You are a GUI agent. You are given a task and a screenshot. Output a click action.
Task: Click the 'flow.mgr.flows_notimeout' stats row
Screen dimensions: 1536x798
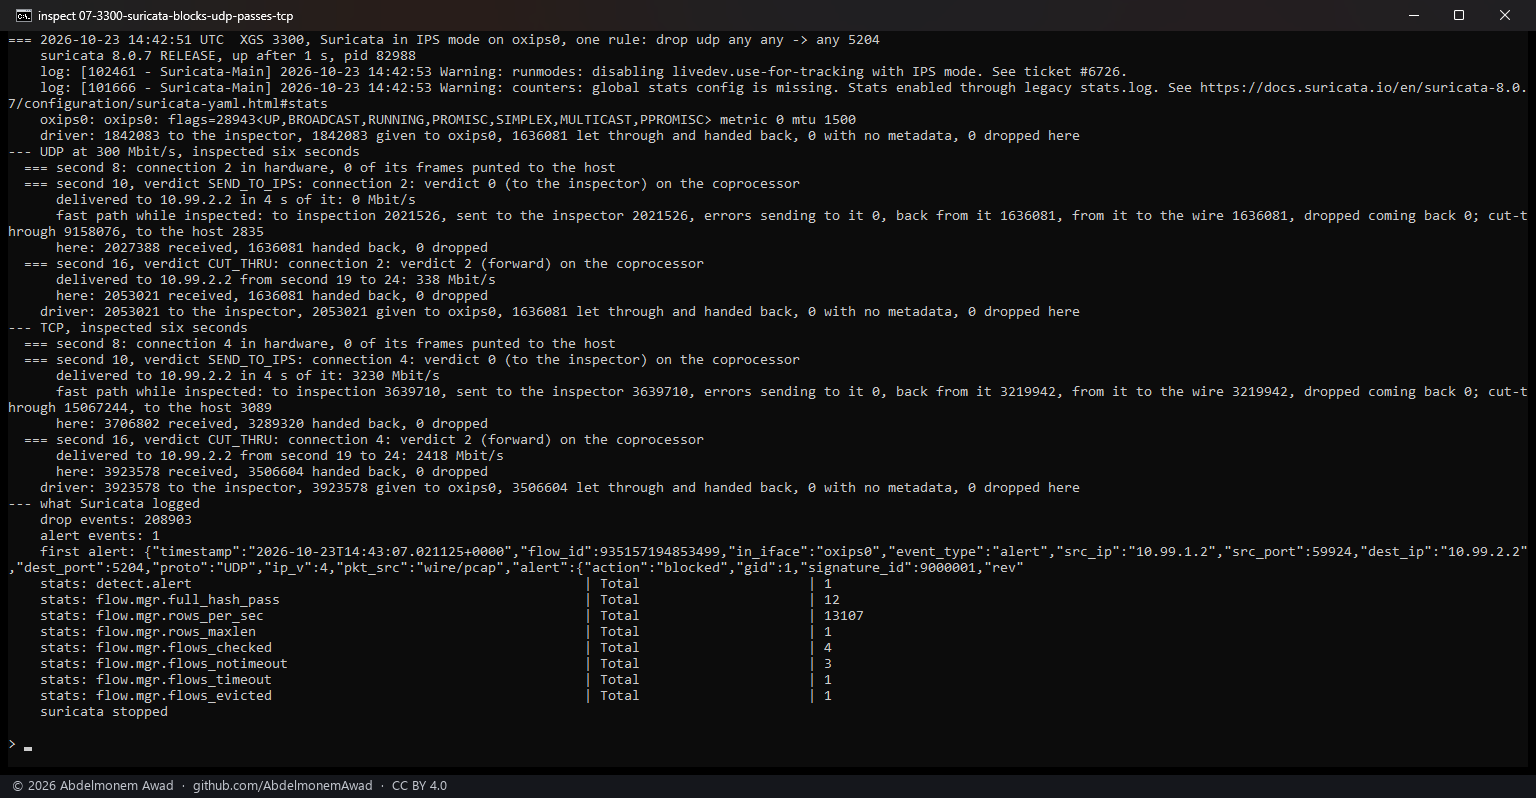pyautogui.click(x=436, y=664)
